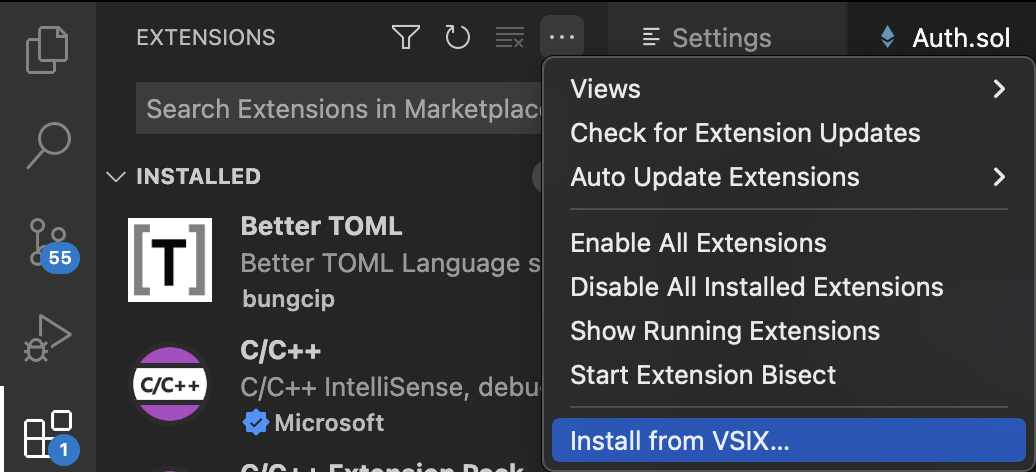Expand the Views submenu
Viewport: 1036px width, 472px height.
click(x=789, y=89)
